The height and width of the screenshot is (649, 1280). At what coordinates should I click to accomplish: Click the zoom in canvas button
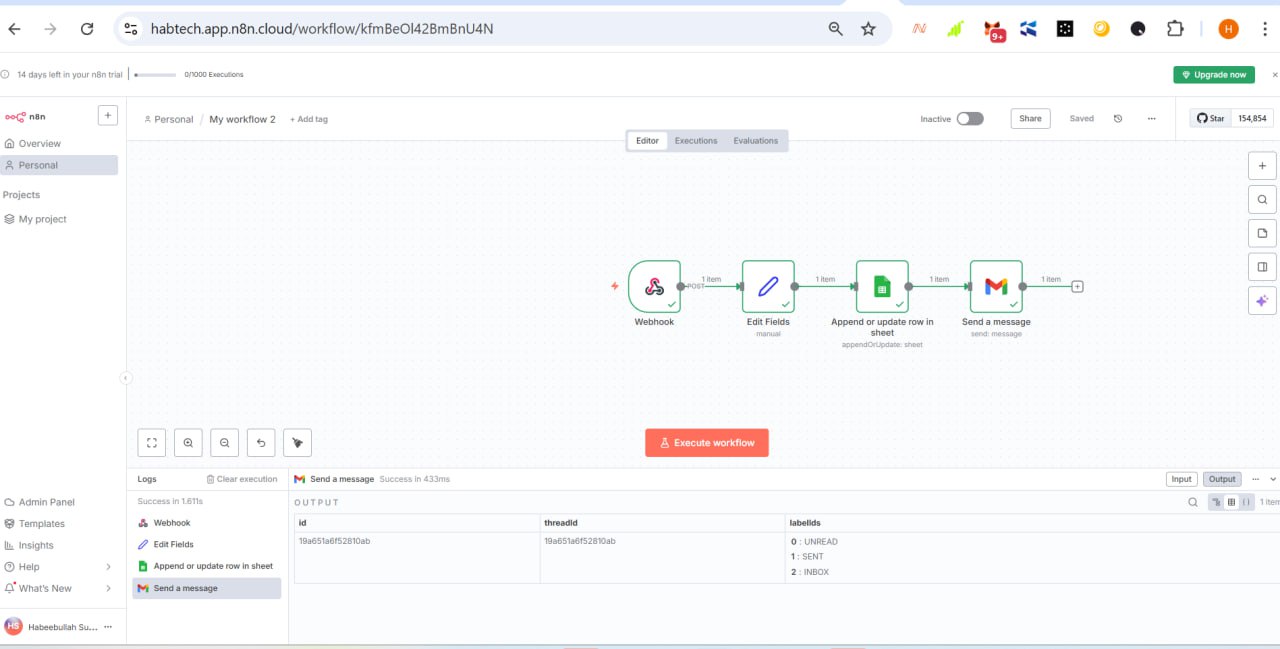point(188,442)
